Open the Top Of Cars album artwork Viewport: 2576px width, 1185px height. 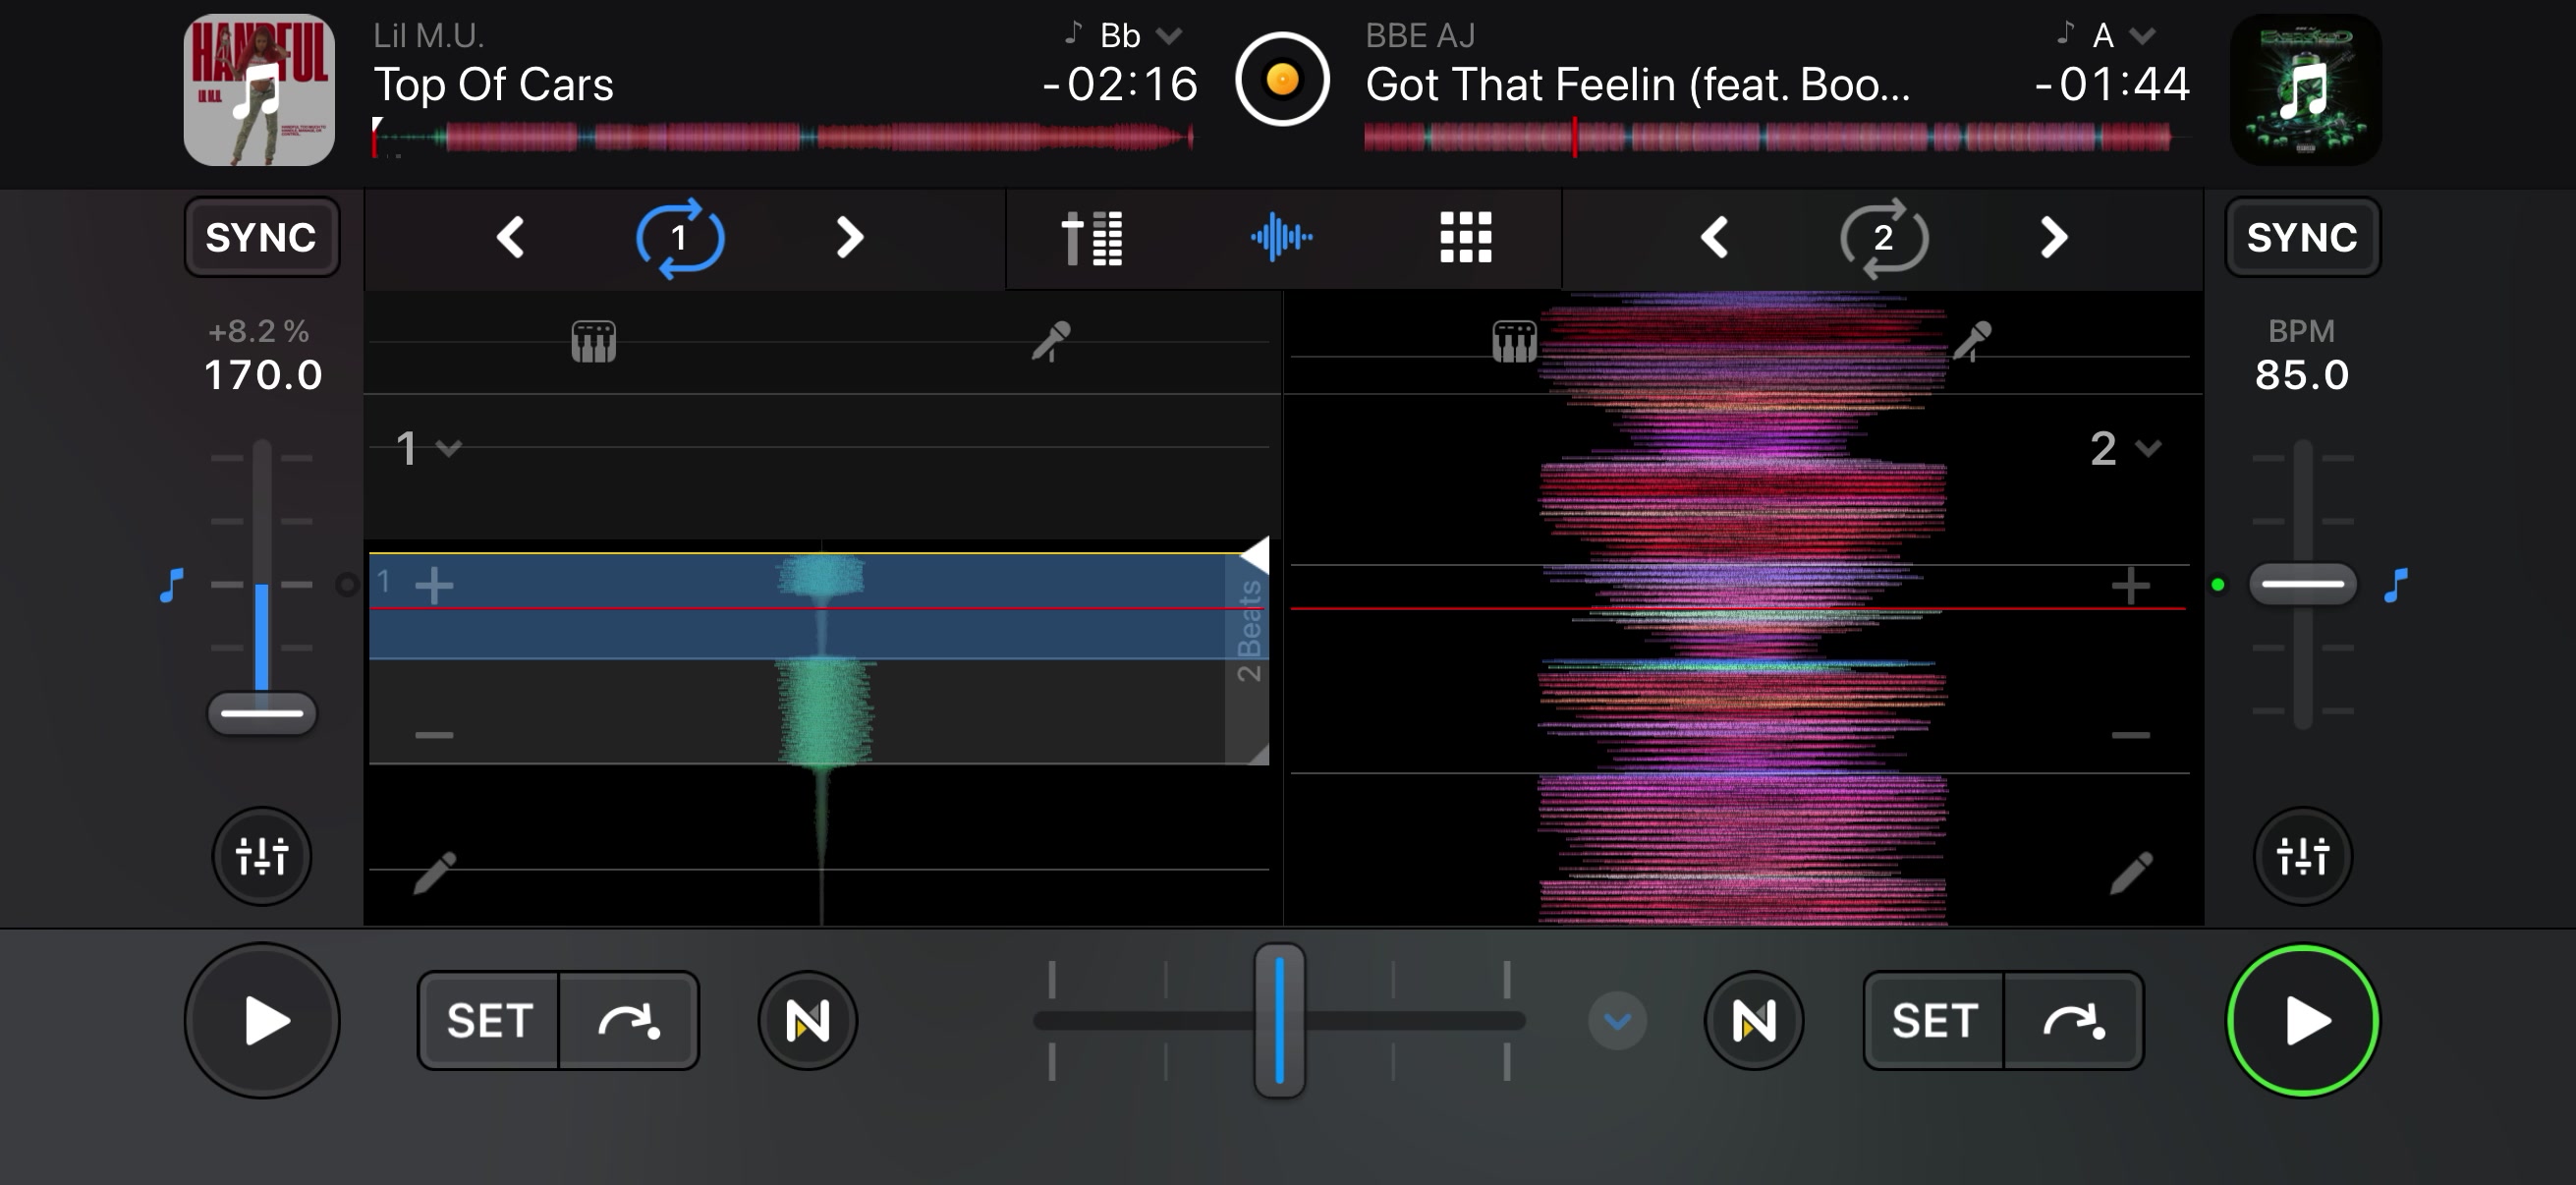pos(259,89)
